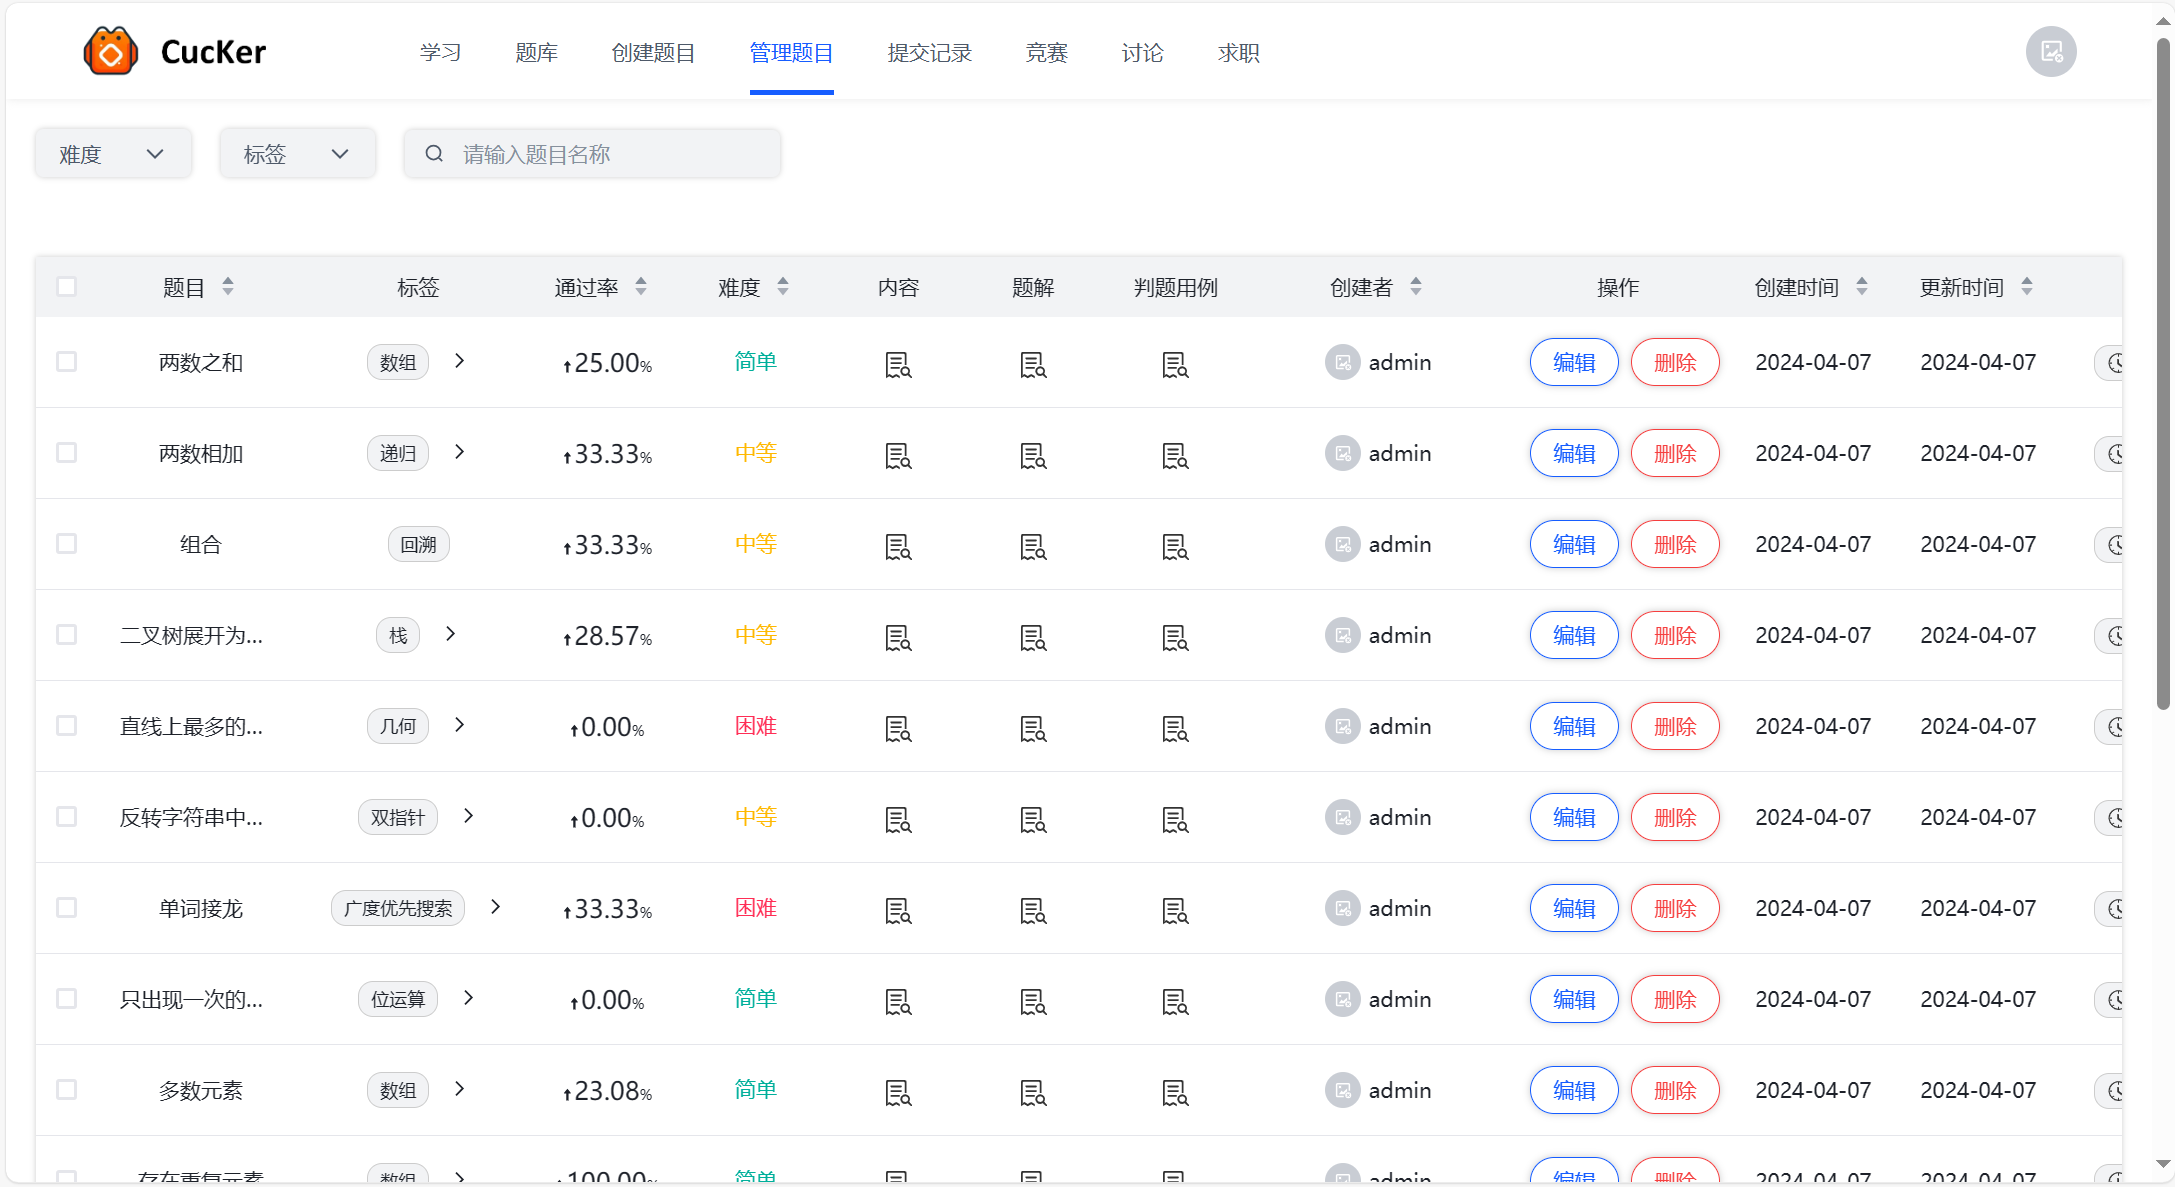View judge cases icon for 单词接龙
This screenshot has width=2175, height=1187.
coord(1175,910)
